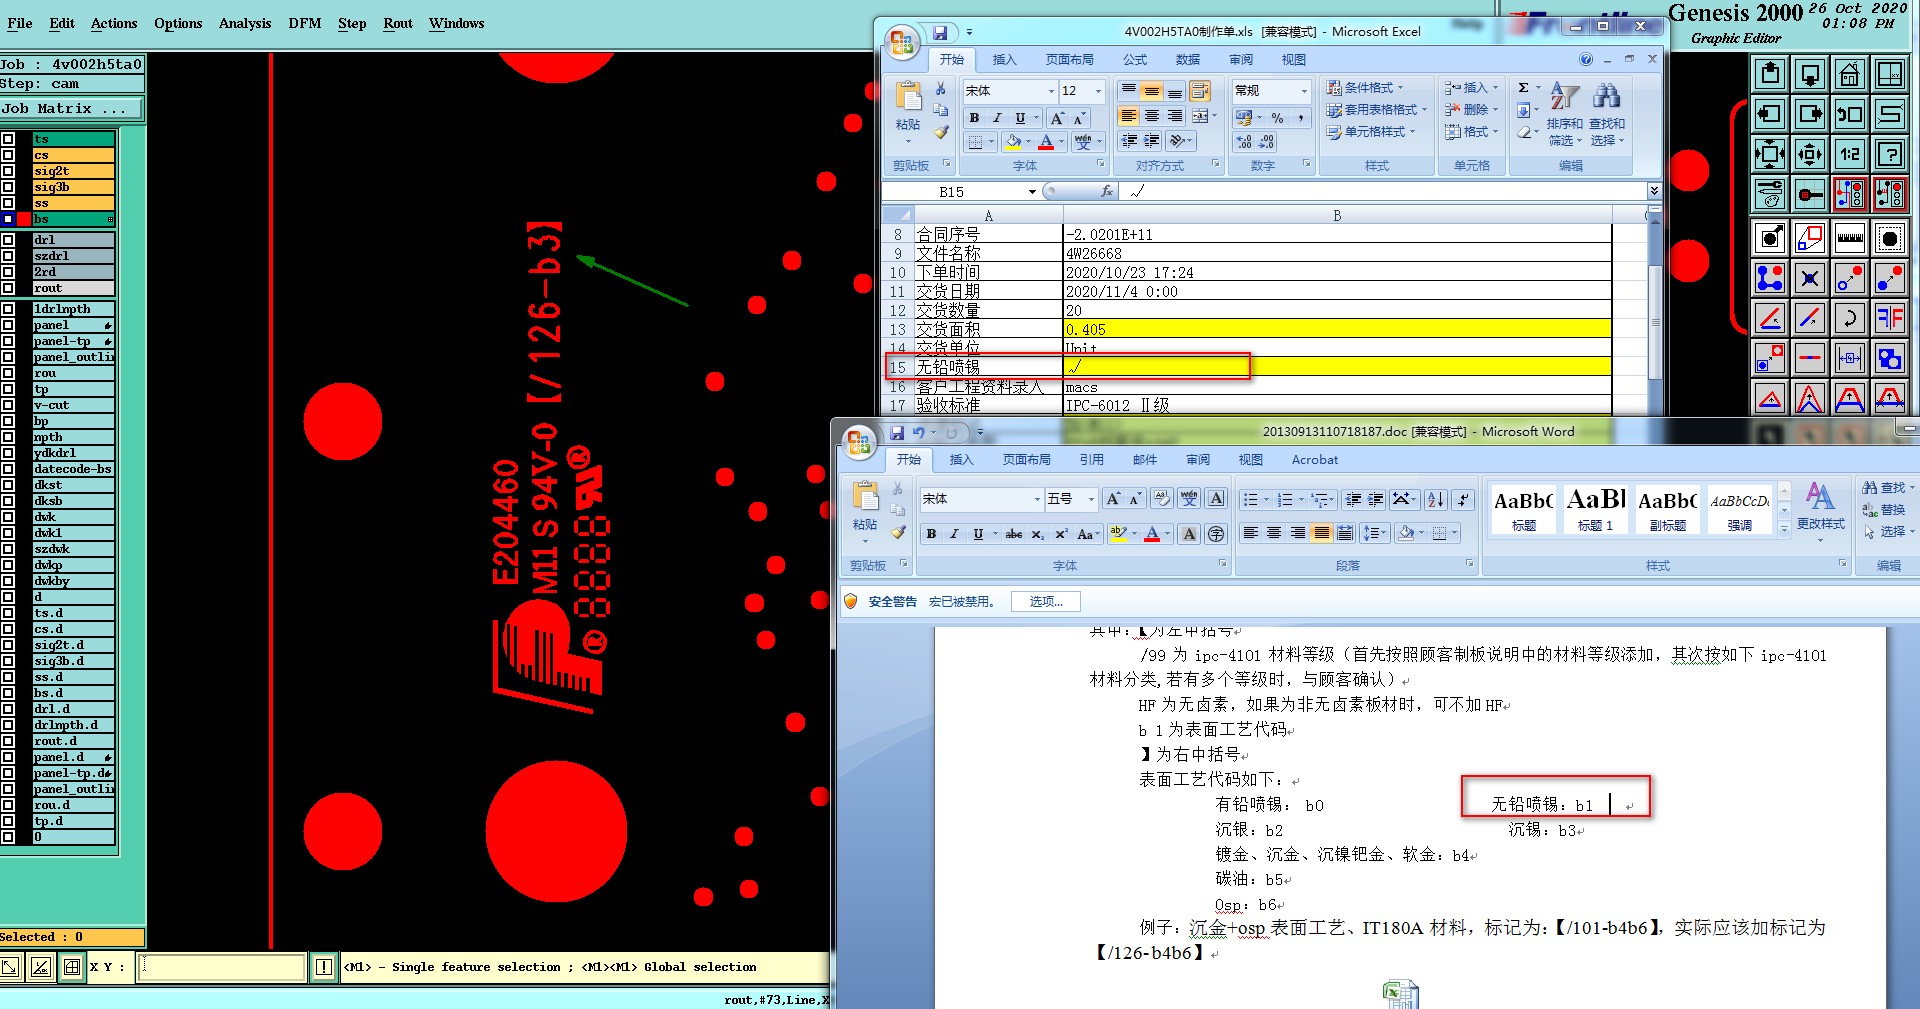Switch to the Word 引用 tab
Screen dimensions: 1920x1009
pyautogui.click(x=1092, y=460)
